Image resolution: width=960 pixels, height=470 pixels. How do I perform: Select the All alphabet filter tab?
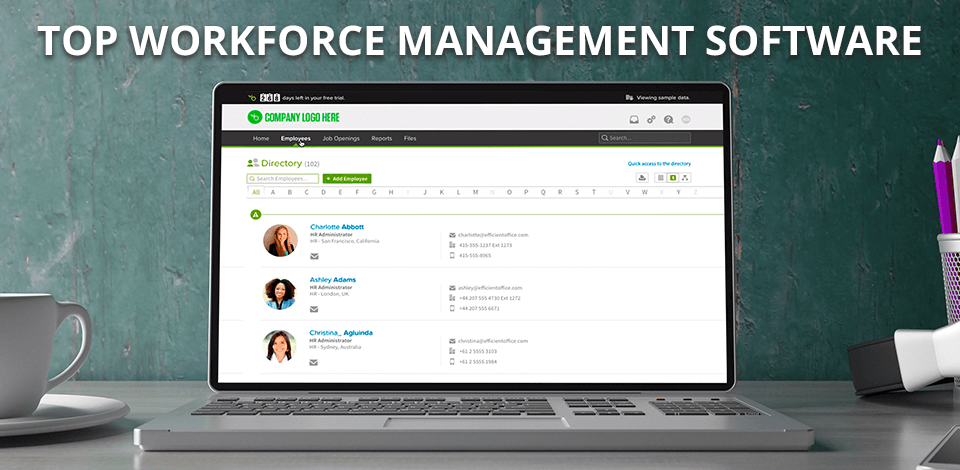(x=256, y=192)
